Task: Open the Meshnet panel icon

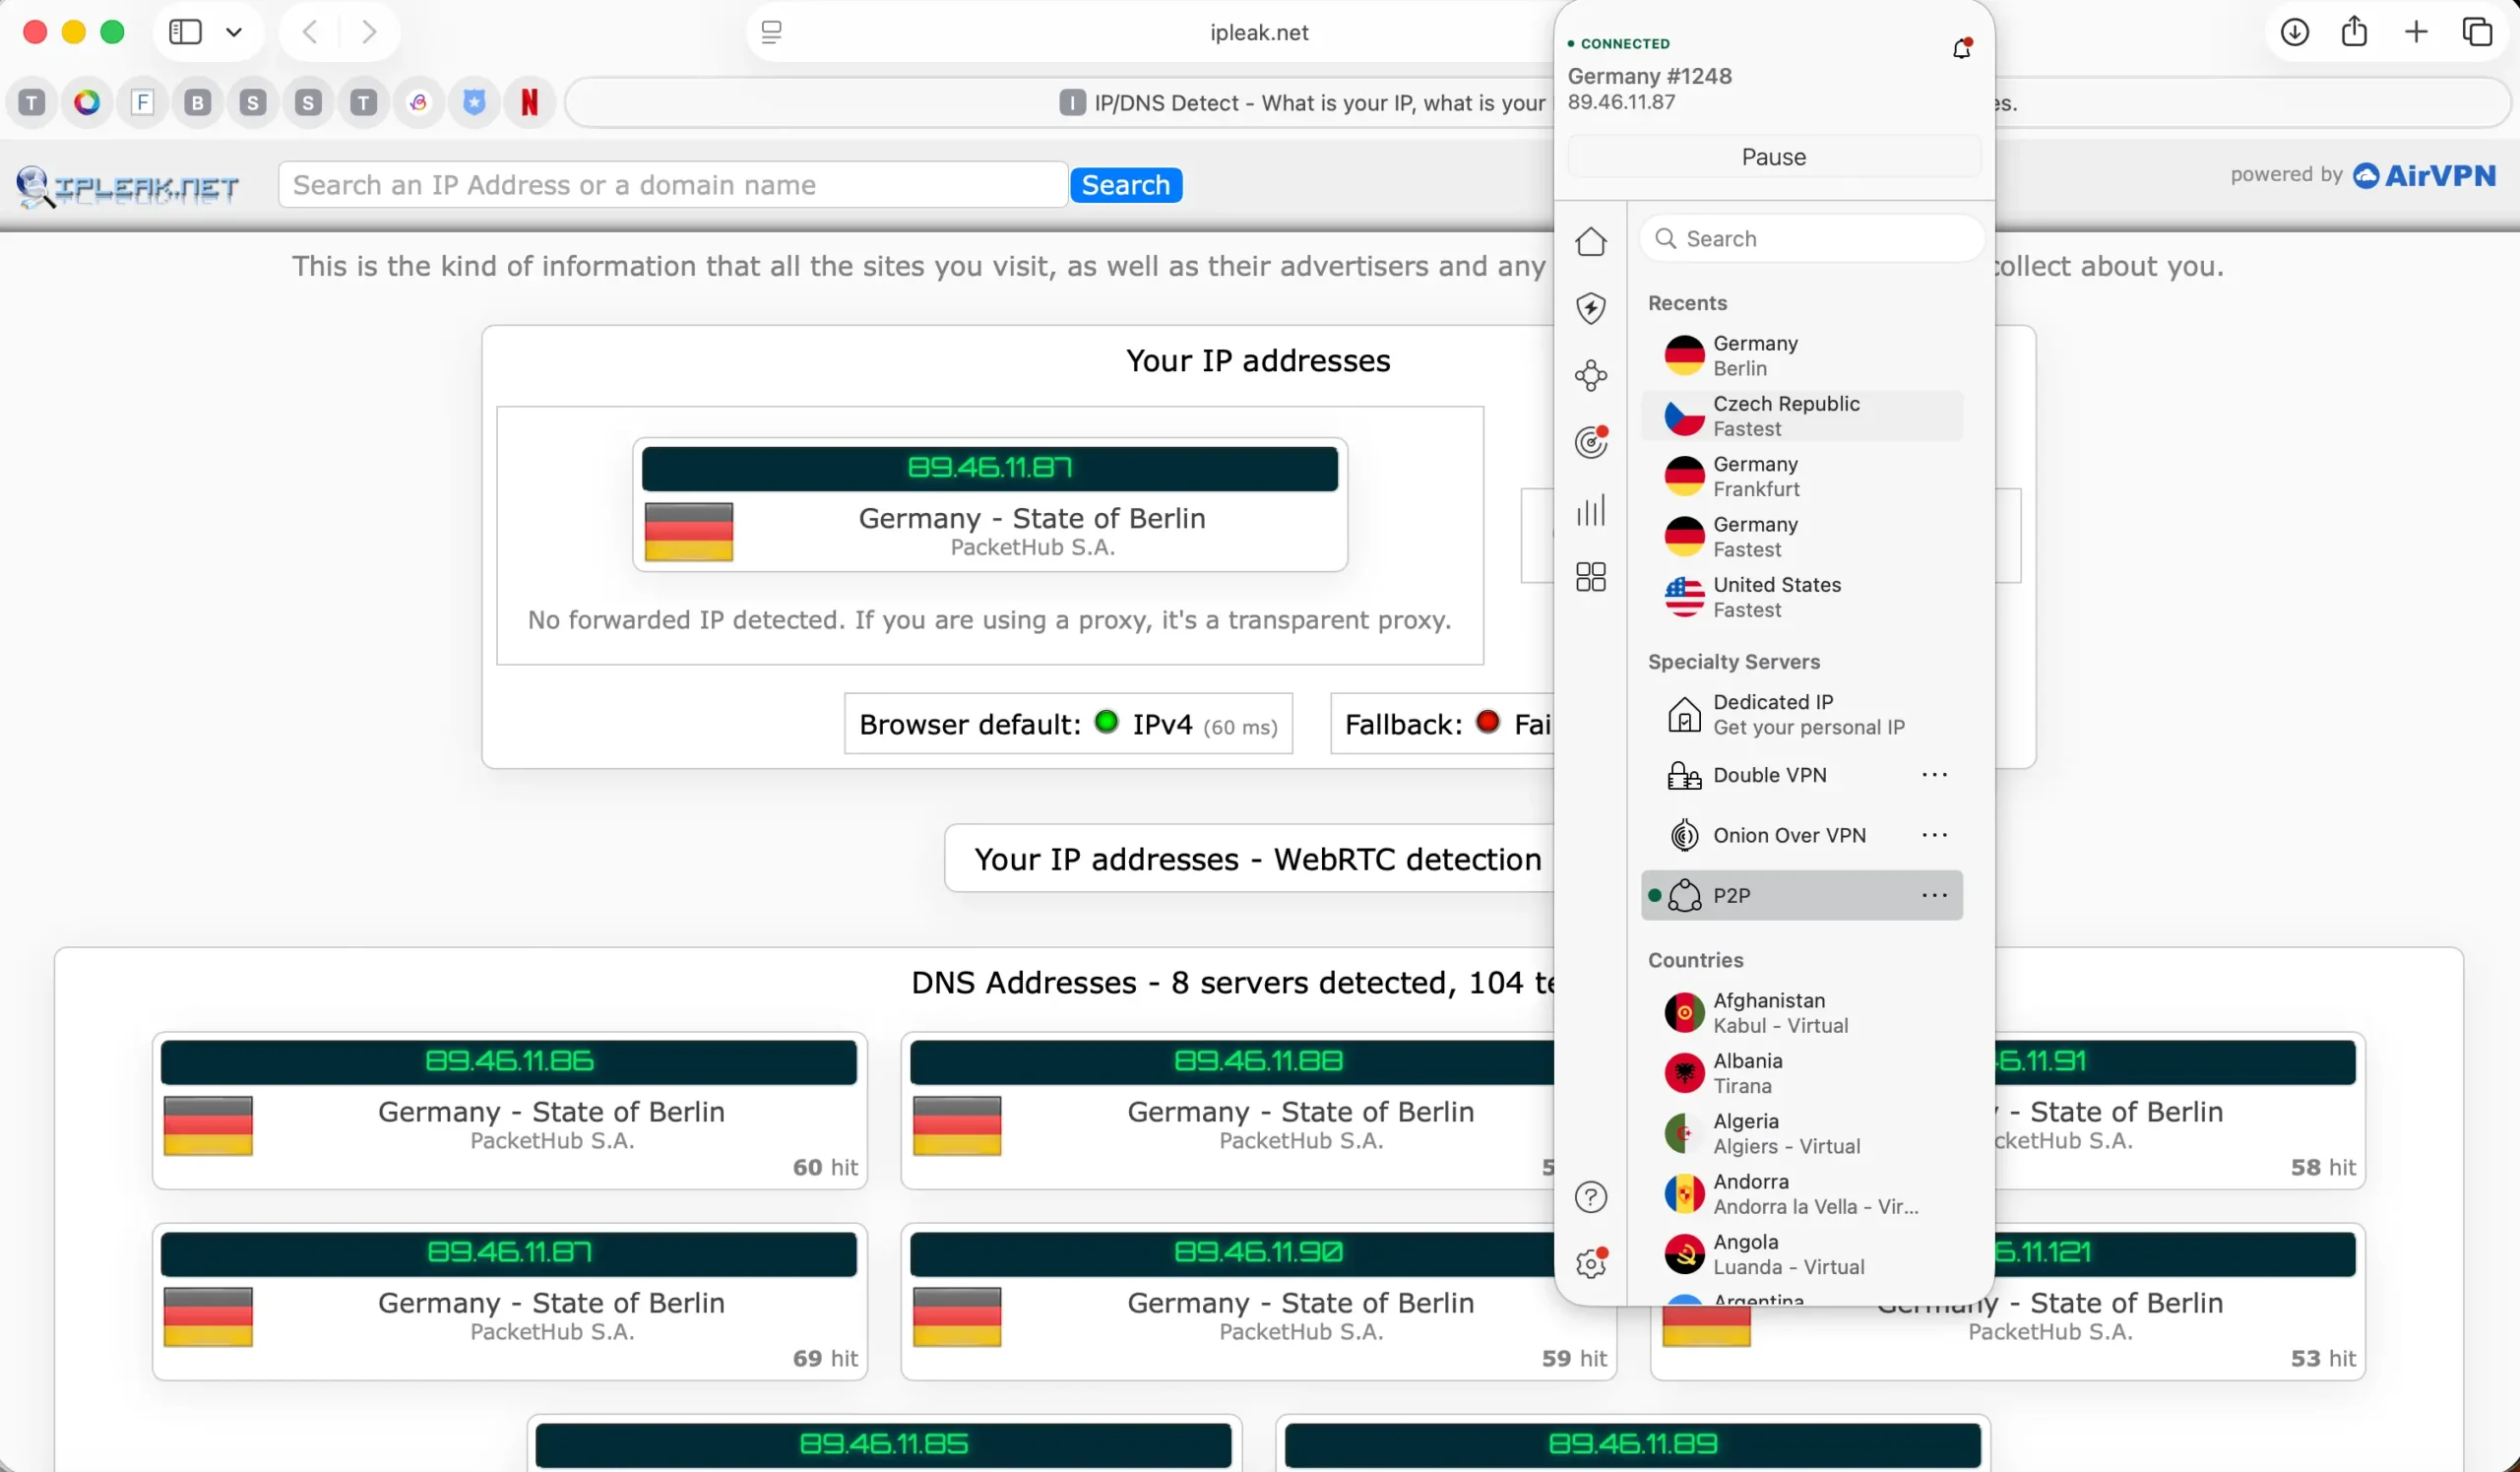Action: 1591,375
